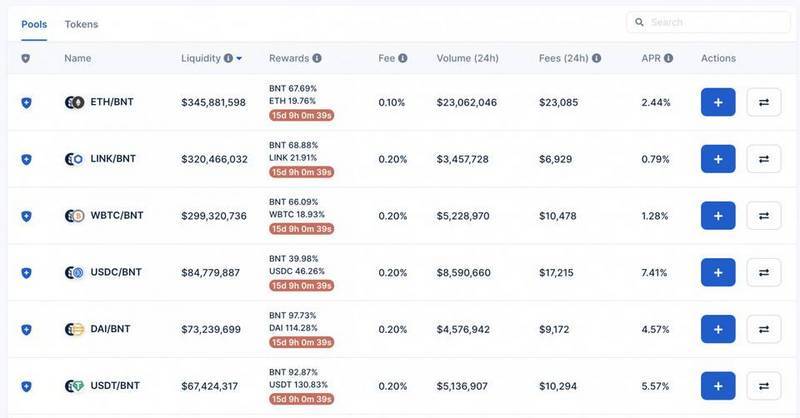The width and height of the screenshot is (800, 418).
Task: Switch to the Tokens tab
Action: pyautogui.click(x=81, y=24)
